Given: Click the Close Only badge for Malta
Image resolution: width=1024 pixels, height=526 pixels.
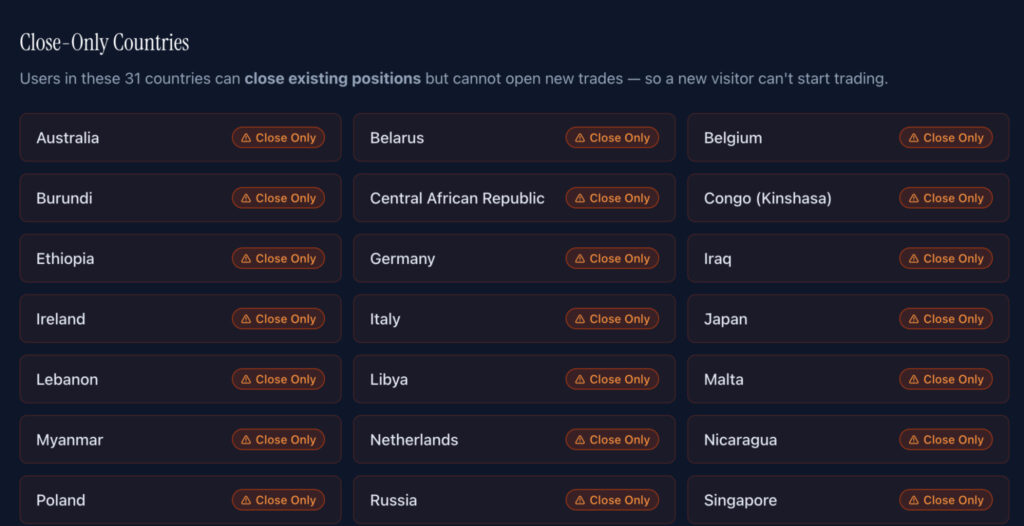Looking at the screenshot, I should (946, 380).
